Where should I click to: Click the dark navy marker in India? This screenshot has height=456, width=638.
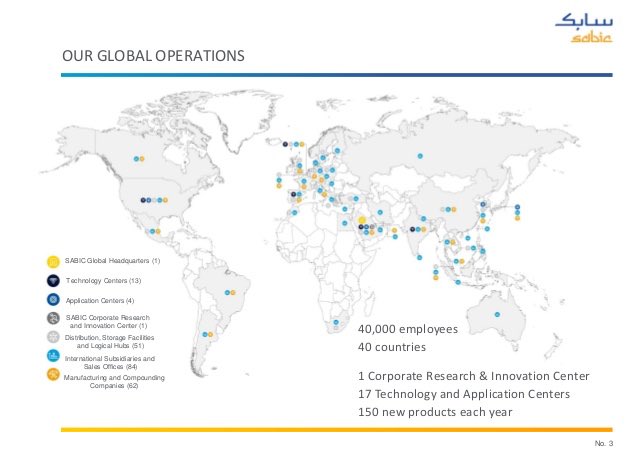click(412, 229)
